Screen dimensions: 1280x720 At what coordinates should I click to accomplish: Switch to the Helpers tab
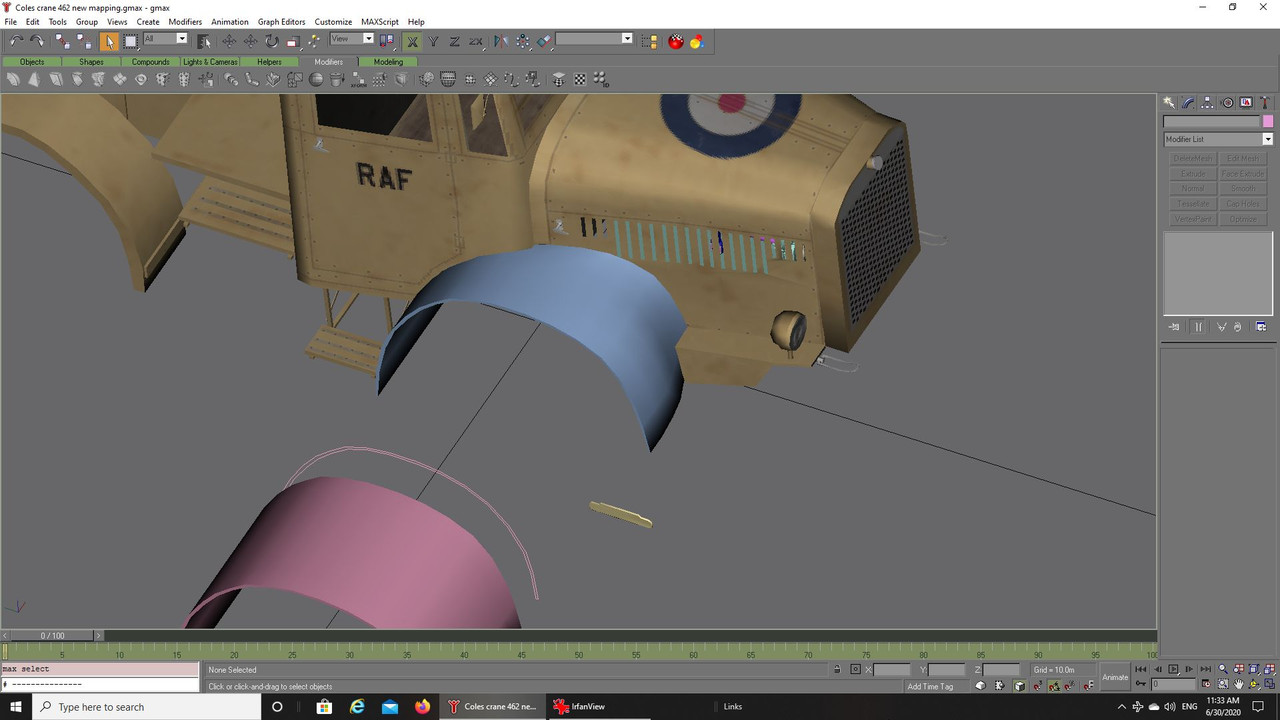tap(269, 62)
